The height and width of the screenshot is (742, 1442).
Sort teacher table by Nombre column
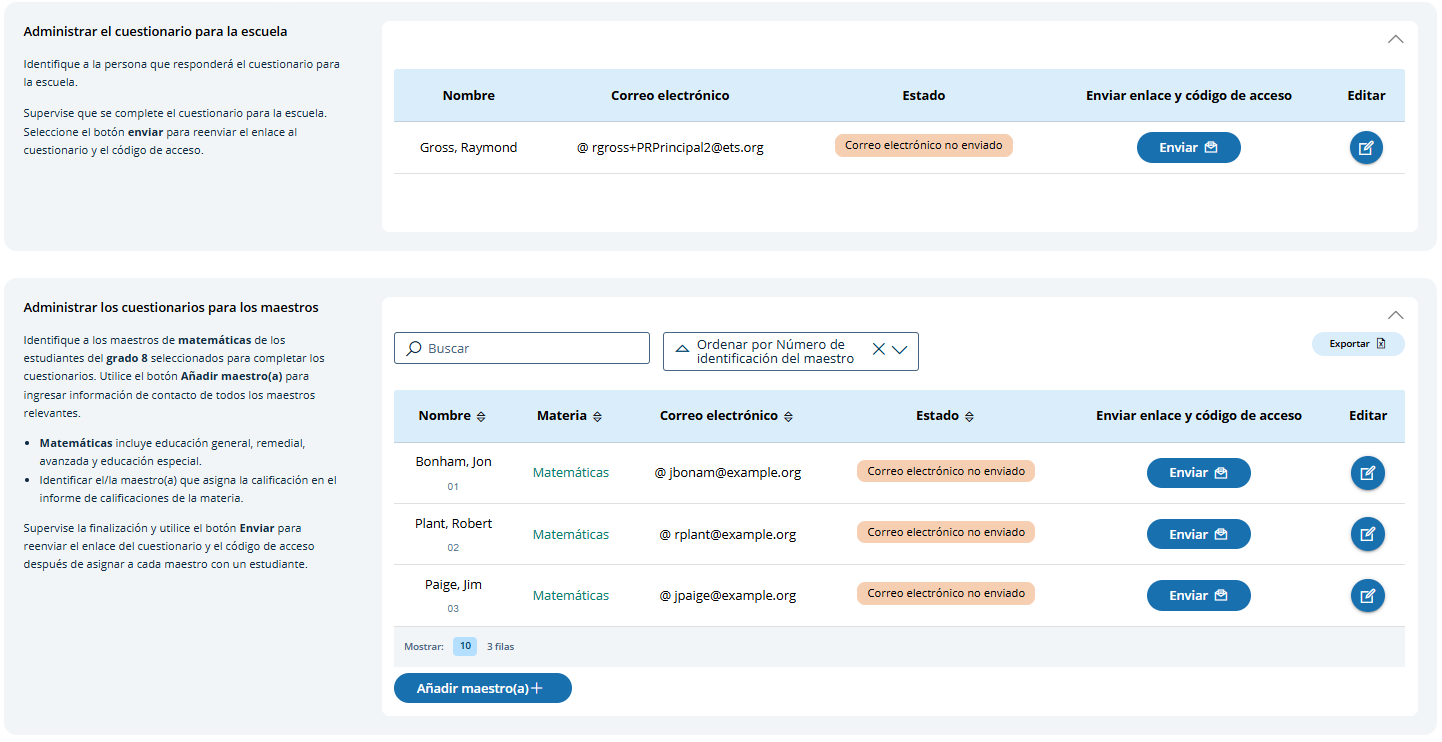(481, 416)
